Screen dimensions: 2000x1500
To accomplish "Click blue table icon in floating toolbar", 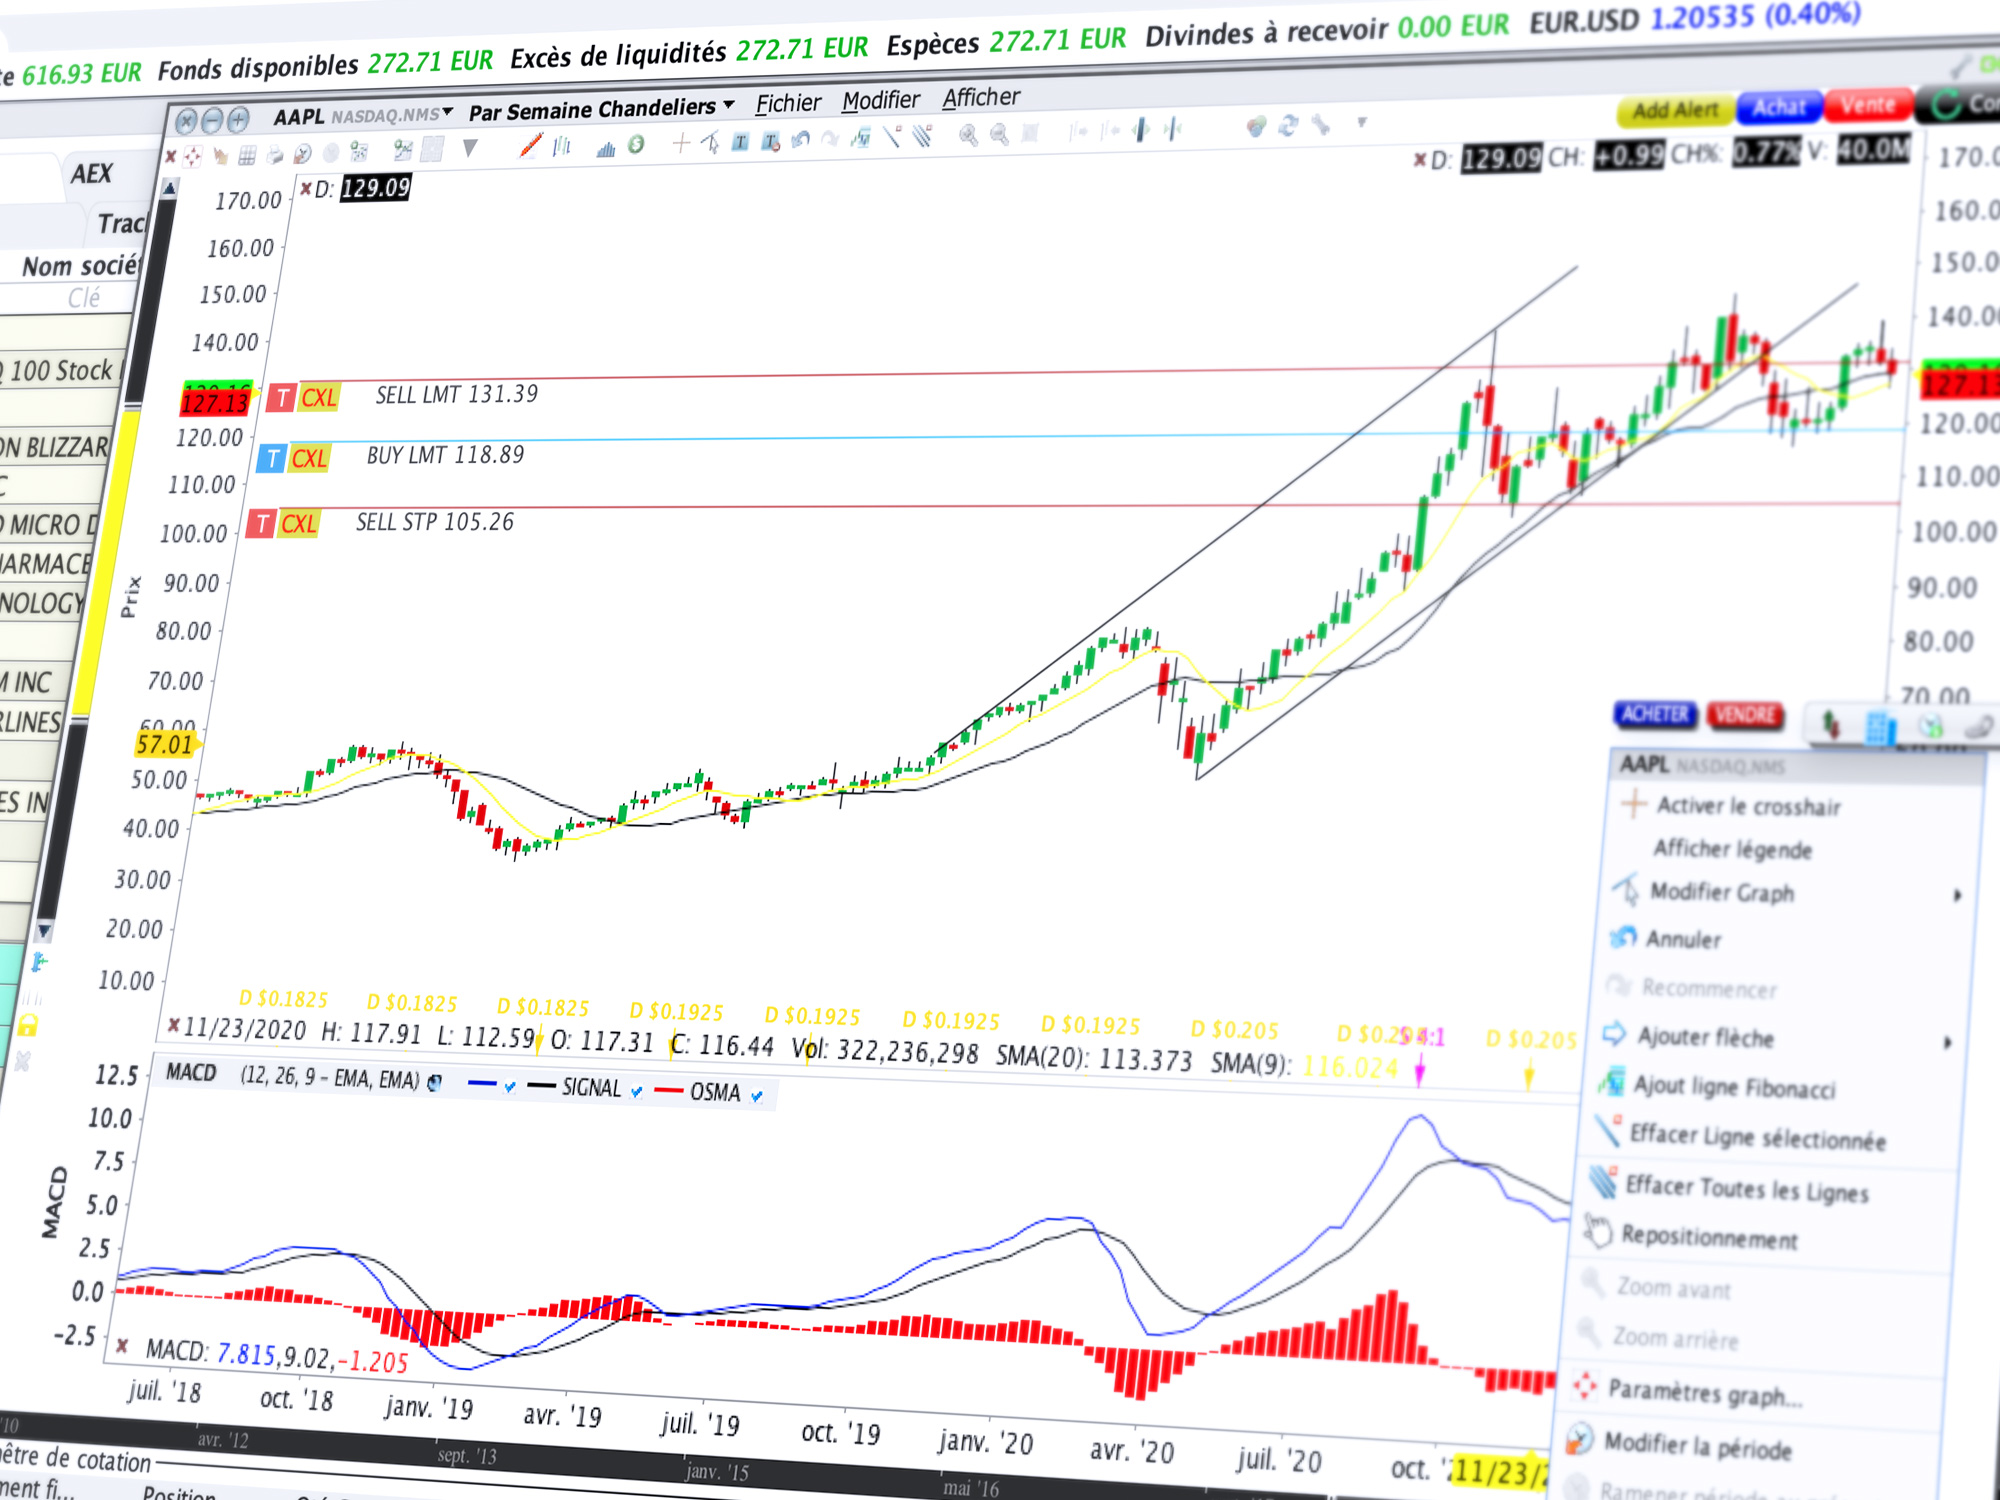I will pos(1880,727).
